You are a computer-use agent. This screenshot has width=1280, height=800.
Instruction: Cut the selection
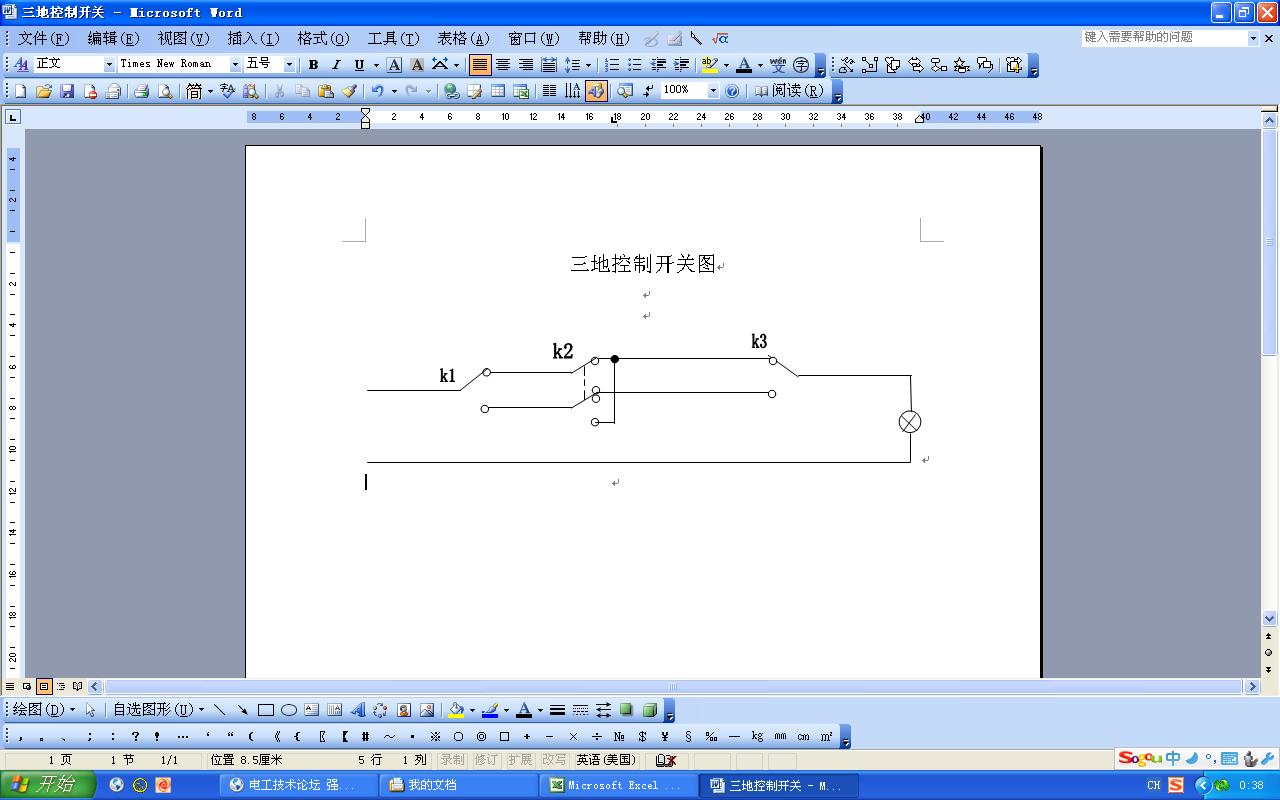279,91
